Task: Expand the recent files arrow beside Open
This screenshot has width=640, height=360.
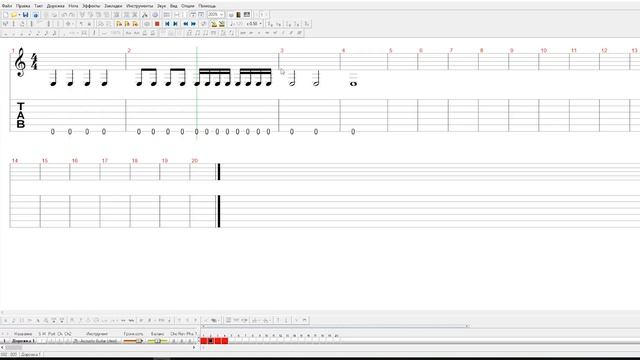Action: coord(19,15)
